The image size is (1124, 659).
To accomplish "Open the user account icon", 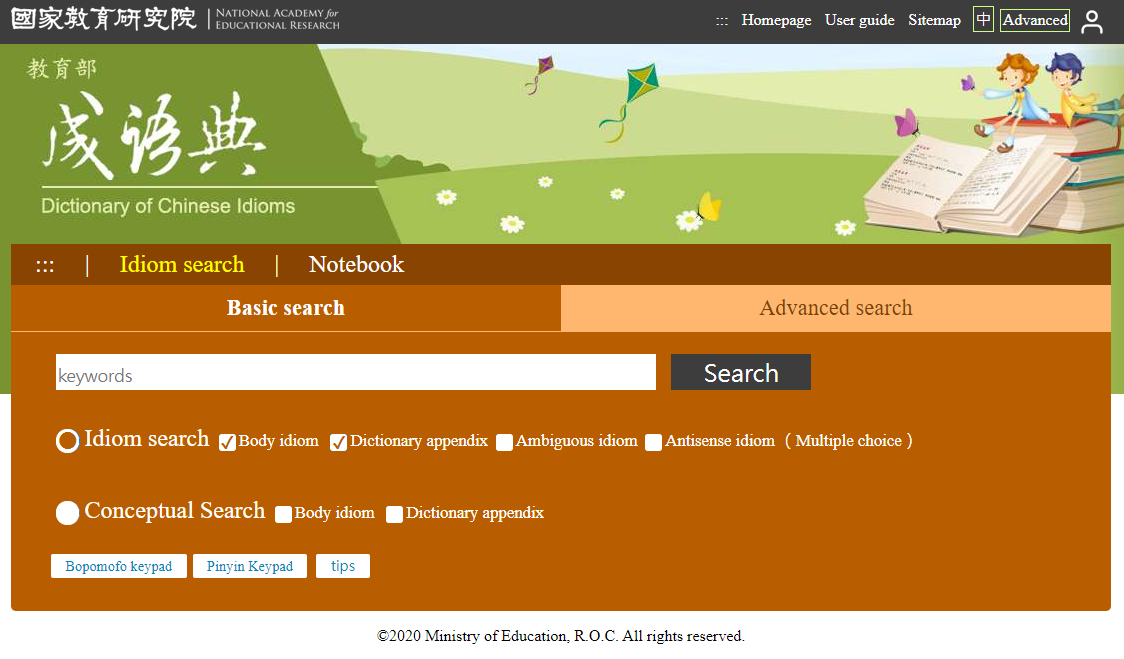I will click(1092, 21).
